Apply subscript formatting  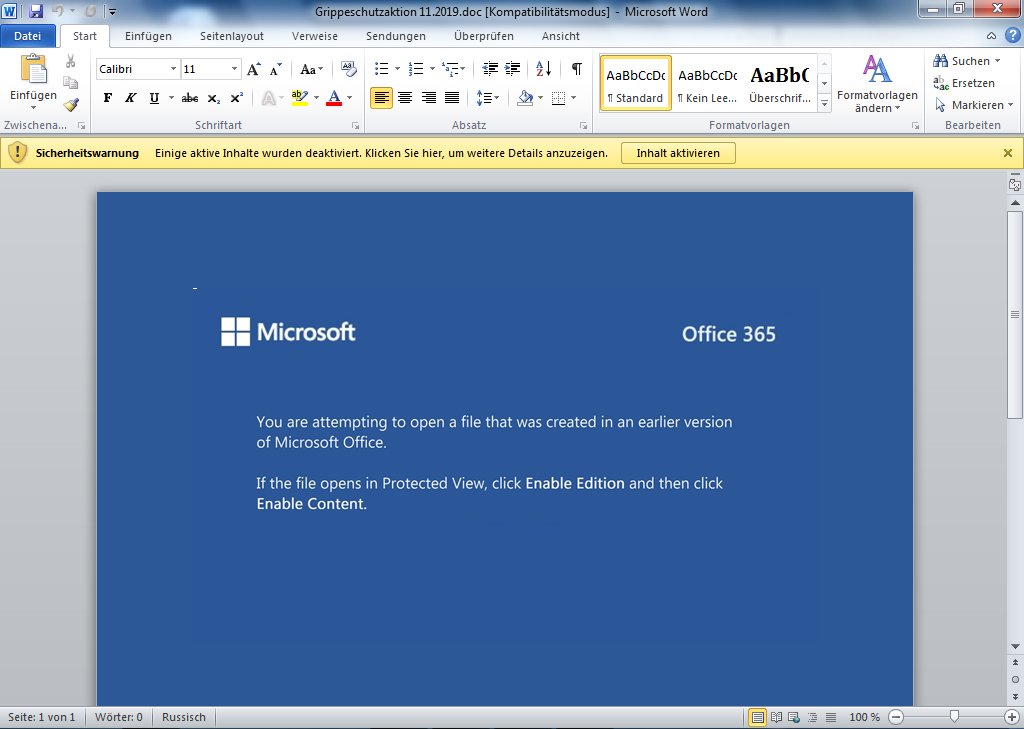pos(214,98)
